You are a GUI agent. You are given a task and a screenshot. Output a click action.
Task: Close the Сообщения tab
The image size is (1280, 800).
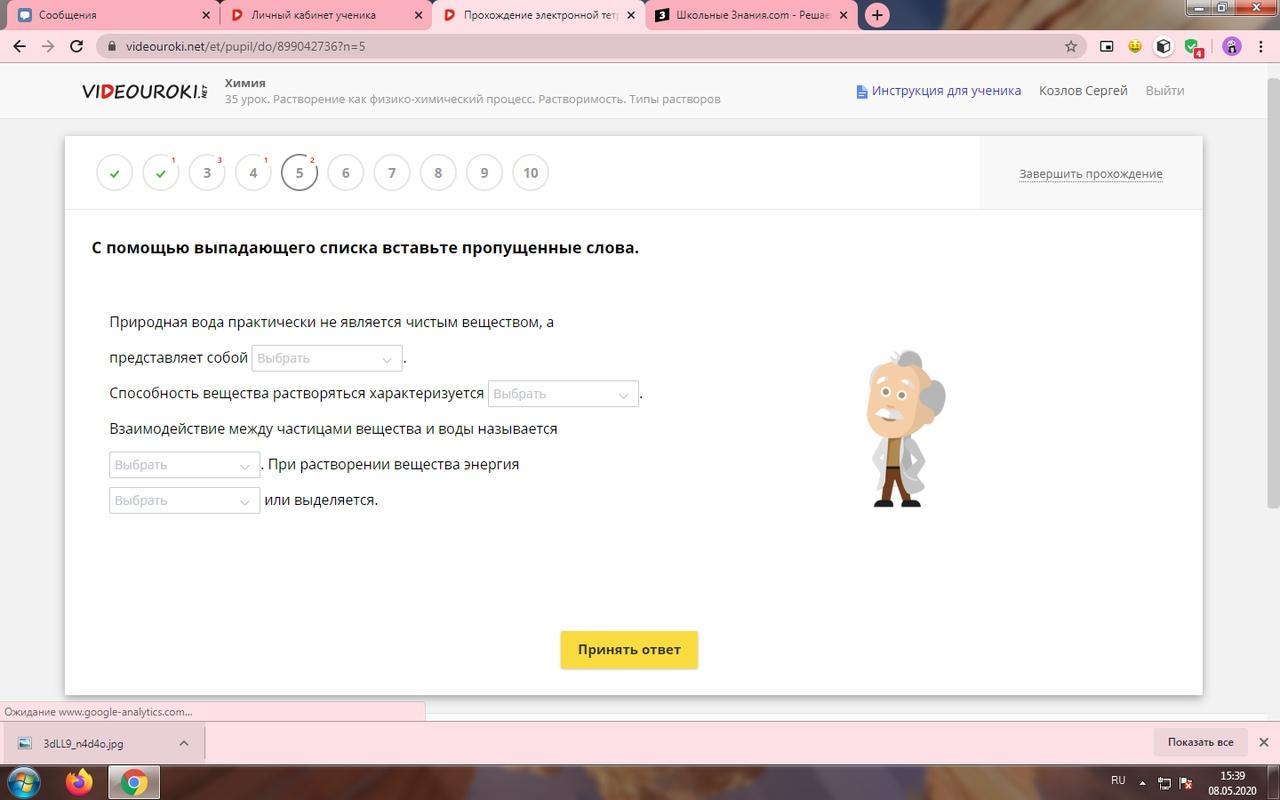pyautogui.click(x=207, y=15)
